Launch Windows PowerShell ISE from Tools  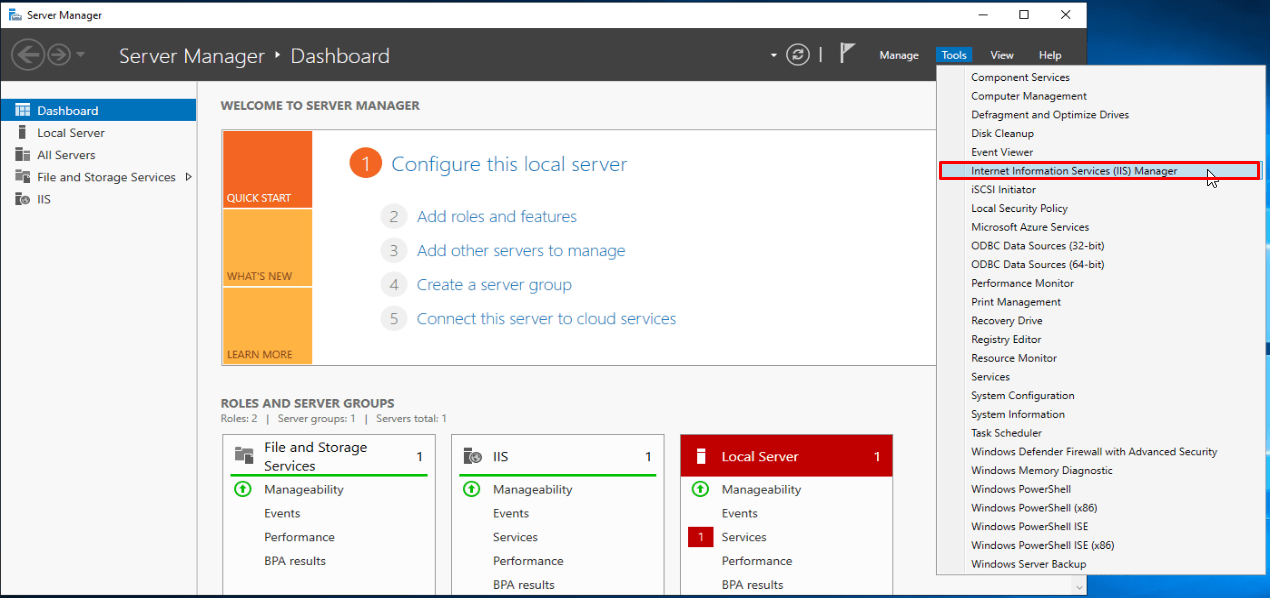point(1029,526)
